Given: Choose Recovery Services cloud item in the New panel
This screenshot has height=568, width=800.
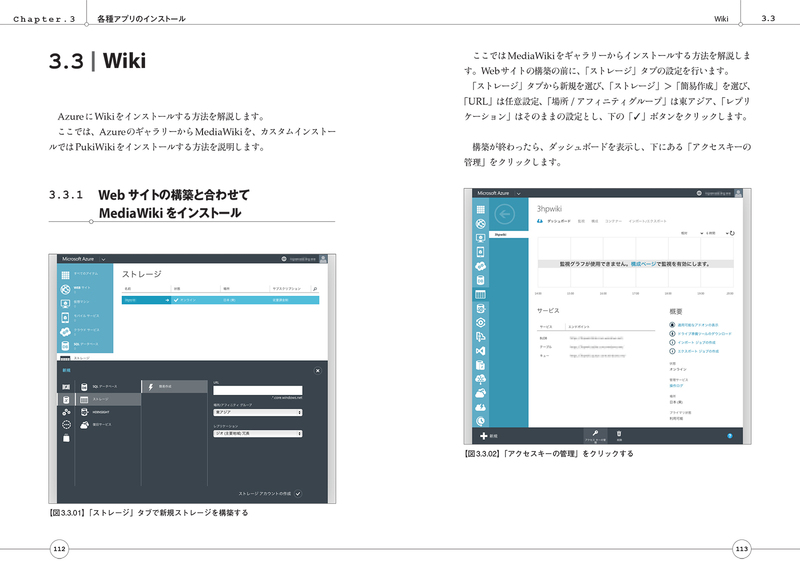Looking at the screenshot, I should pos(108,425).
